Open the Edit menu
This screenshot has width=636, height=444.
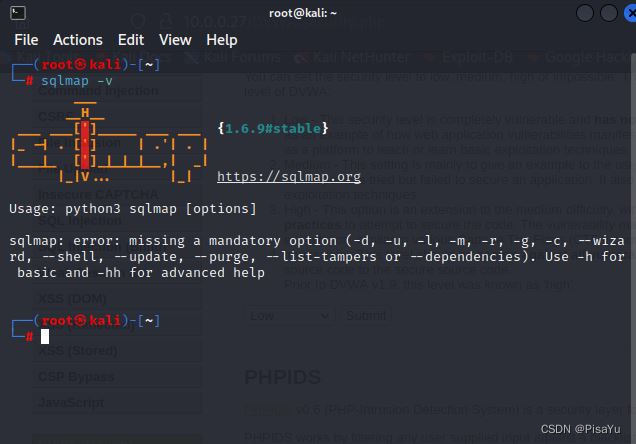[x=131, y=40]
